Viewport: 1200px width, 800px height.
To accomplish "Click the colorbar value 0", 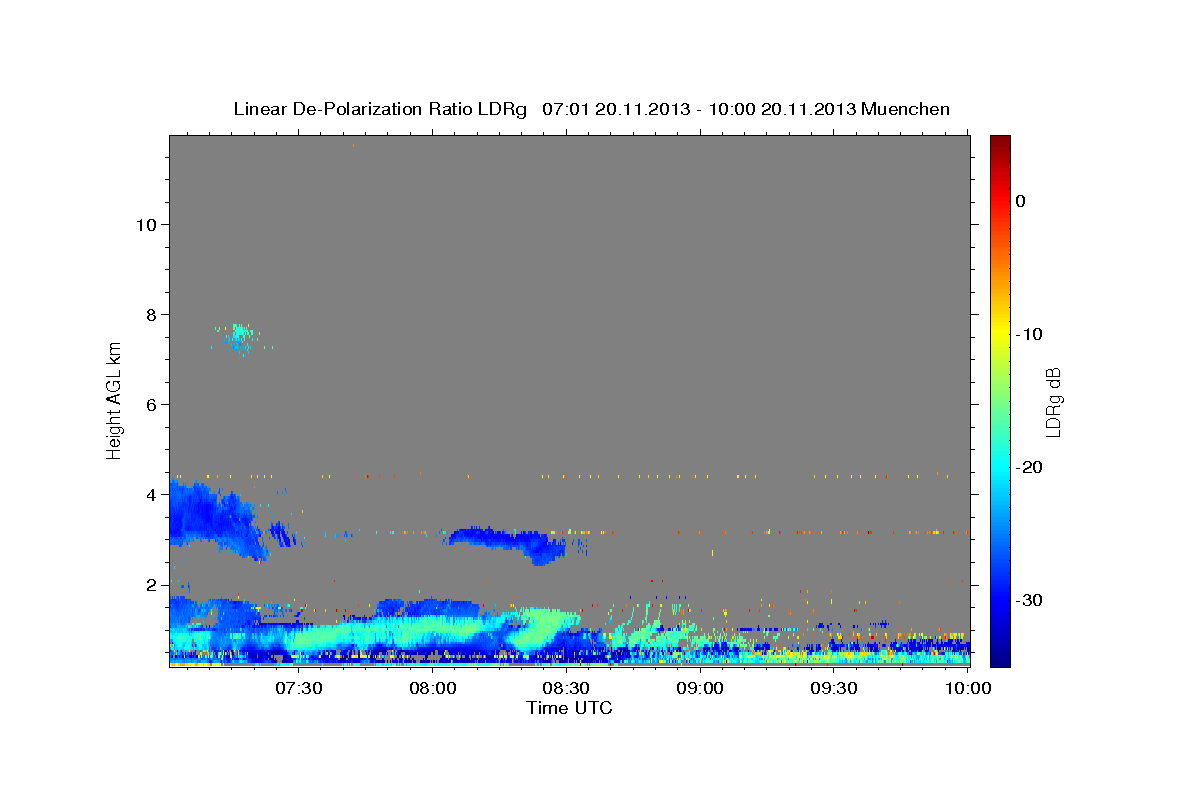I will coord(1021,201).
